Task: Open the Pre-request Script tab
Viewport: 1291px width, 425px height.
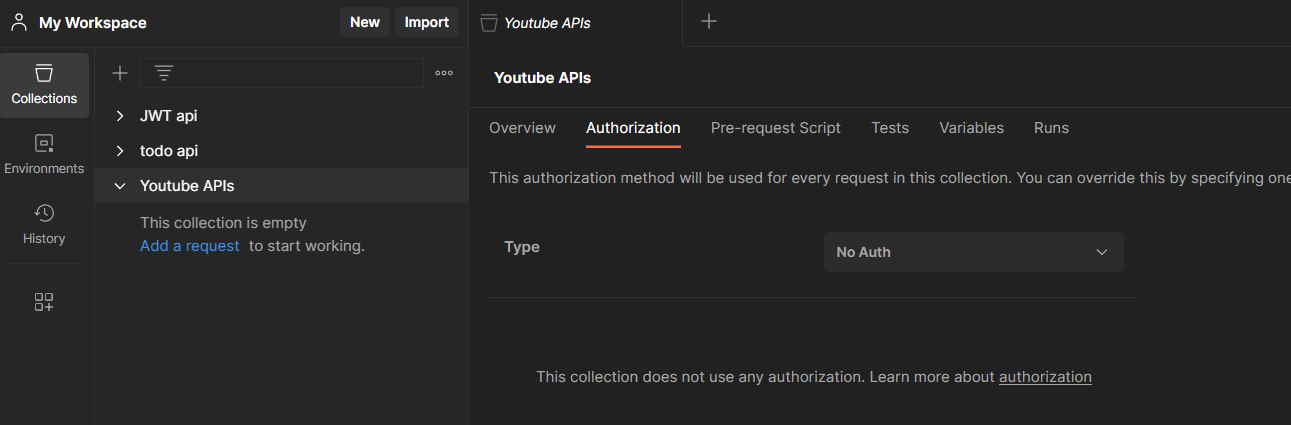Action: click(776, 128)
